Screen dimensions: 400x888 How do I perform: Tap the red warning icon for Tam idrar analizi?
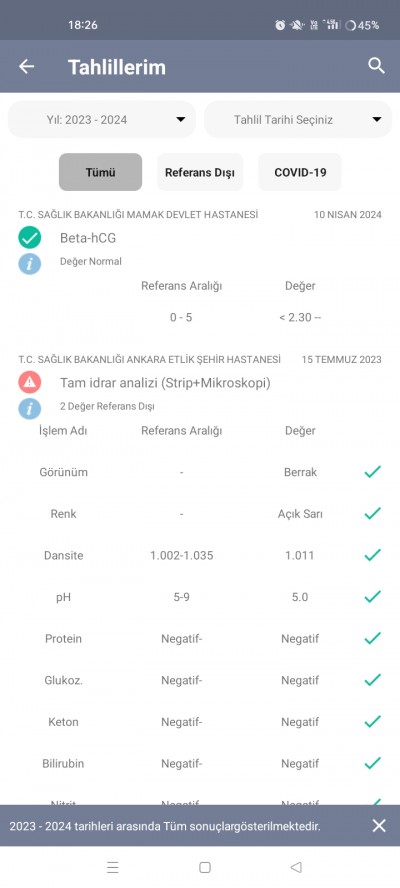pyautogui.click(x=29, y=383)
